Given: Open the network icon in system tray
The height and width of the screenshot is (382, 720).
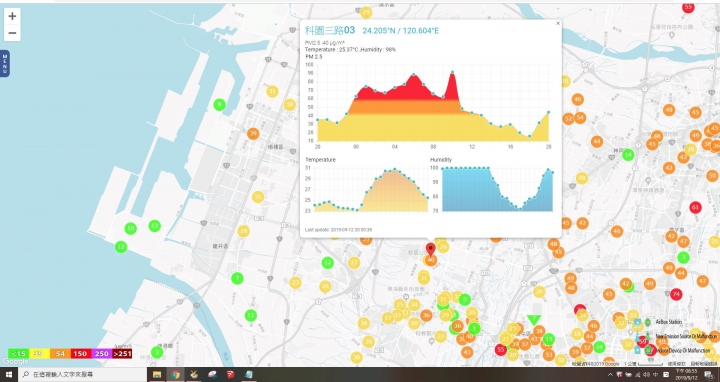Looking at the screenshot, I should [638, 375].
